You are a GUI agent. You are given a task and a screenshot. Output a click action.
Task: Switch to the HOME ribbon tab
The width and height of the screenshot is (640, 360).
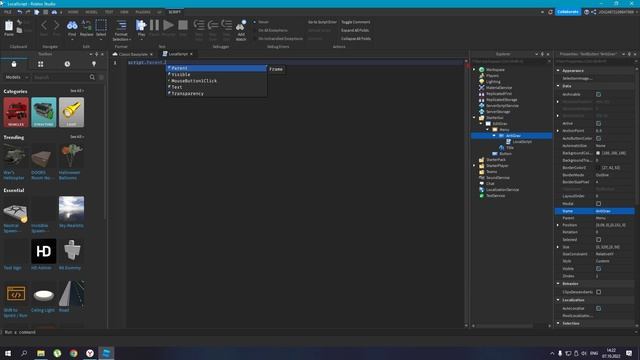tap(73, 12)
